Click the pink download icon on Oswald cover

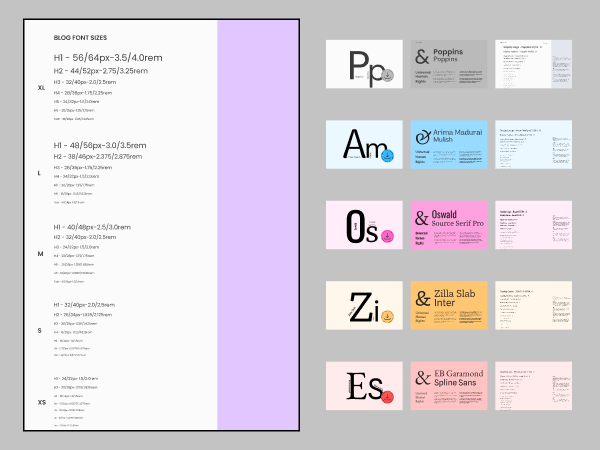click(x=388, y=236)
